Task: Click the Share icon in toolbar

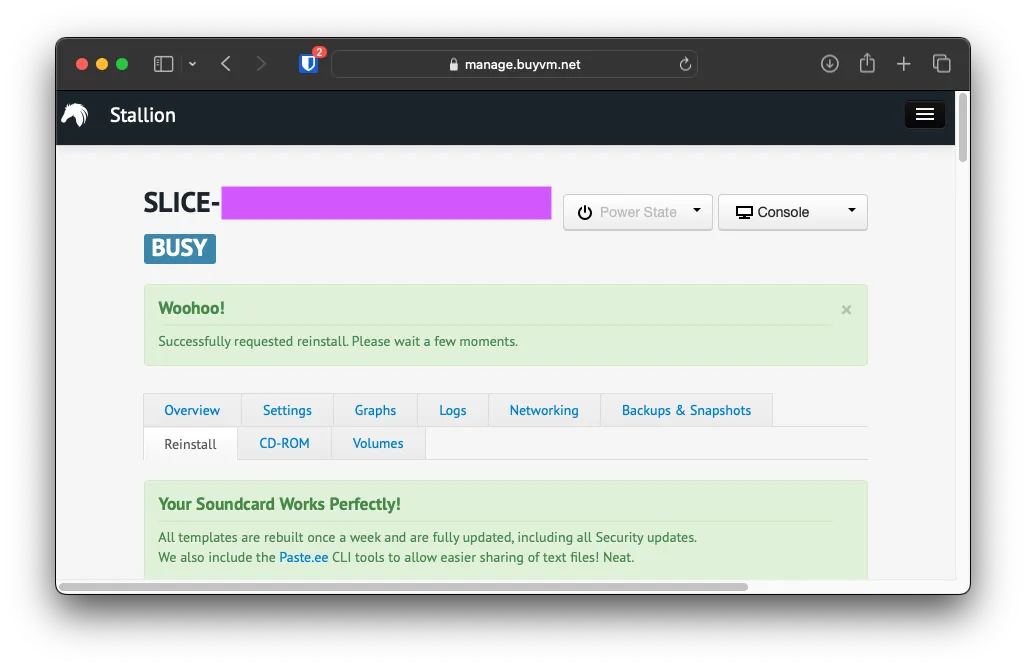Action: (x=867, y=64)
